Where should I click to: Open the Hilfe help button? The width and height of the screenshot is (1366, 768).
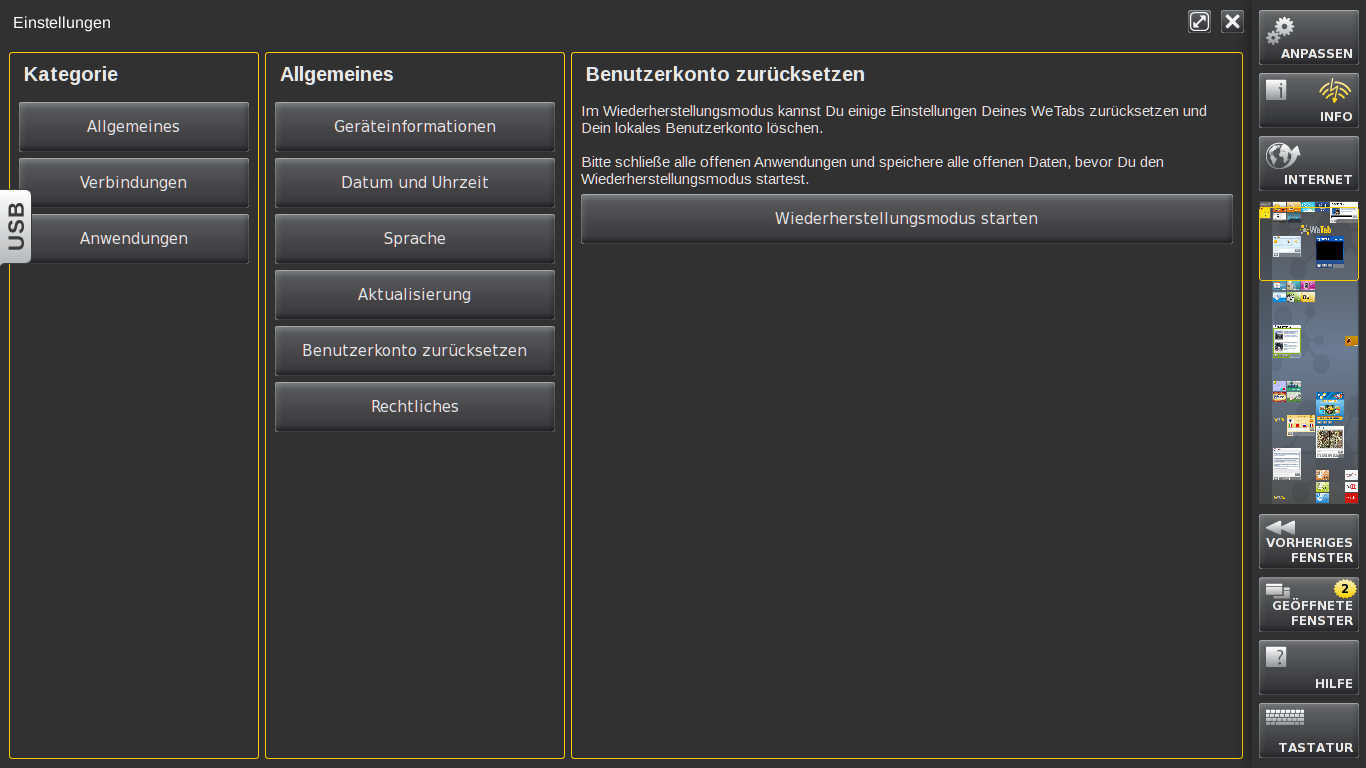click(1308, 668)
